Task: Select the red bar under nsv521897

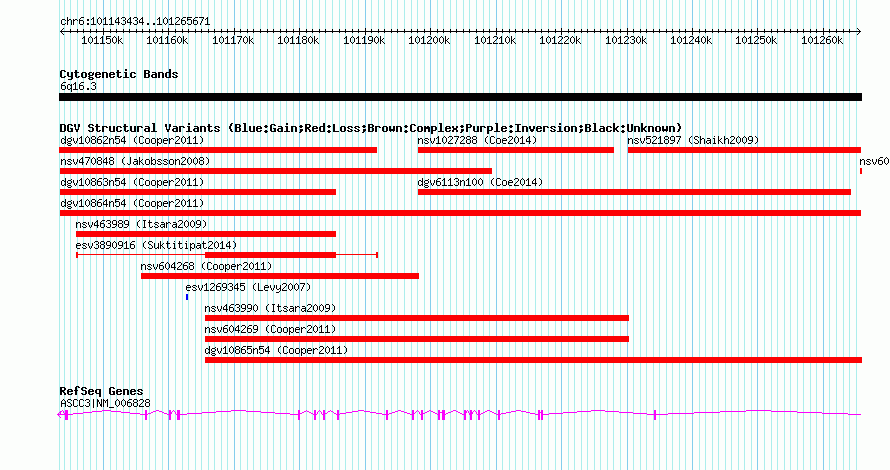Action: click(x=745, y=150)
